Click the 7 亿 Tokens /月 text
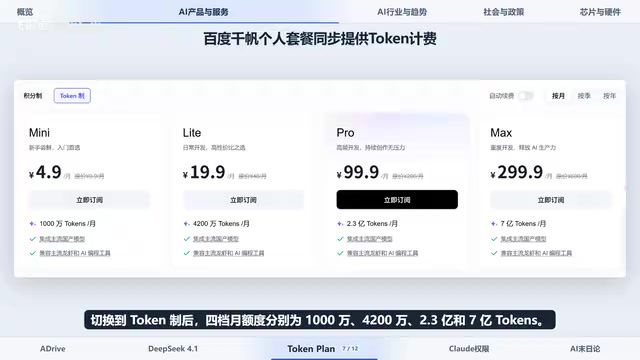Image resolution: width=640 pixels, height=360 pixels. coord(523,224)
